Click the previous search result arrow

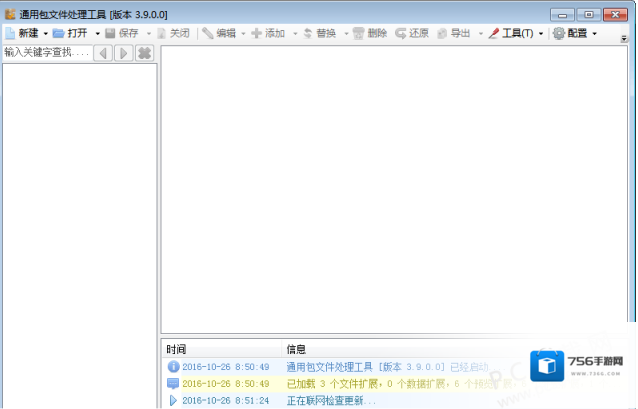point(102,53)
